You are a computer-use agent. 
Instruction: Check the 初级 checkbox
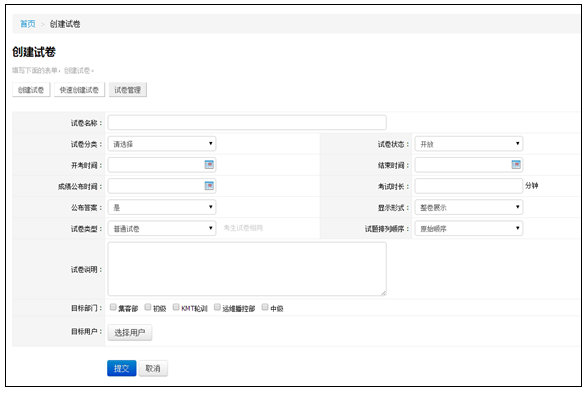click(148, 307)
